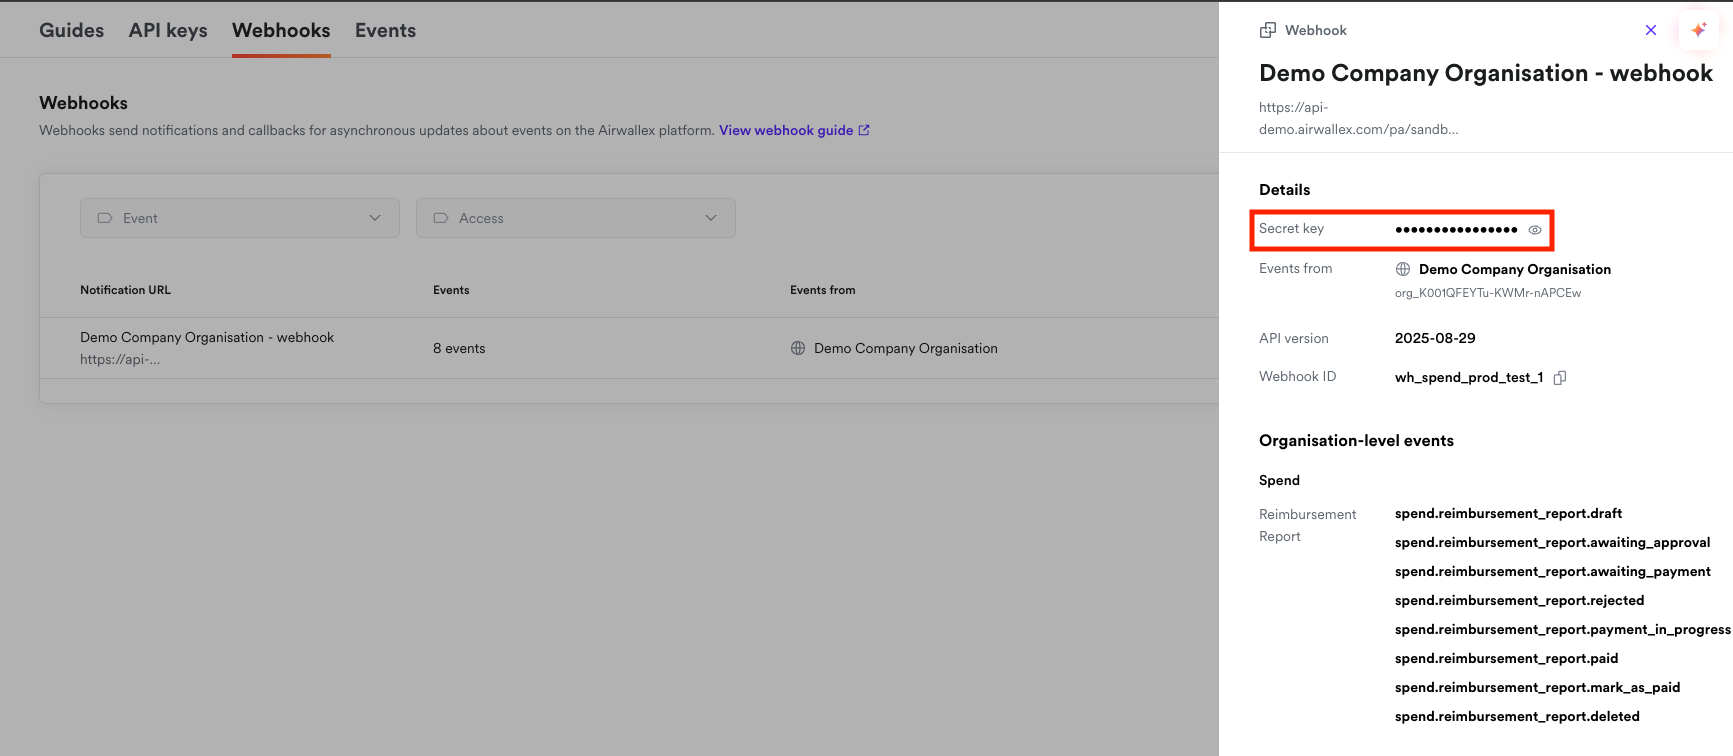Click the wh_spend_prod_test_1 Webhook ID text
This screenshot has height=756, width=1733.
point(1469,377)
